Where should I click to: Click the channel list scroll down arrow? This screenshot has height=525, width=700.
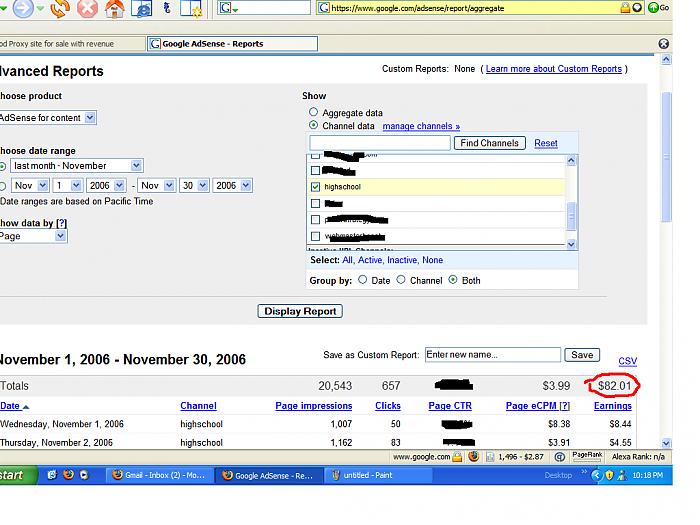tap(571, 244)
